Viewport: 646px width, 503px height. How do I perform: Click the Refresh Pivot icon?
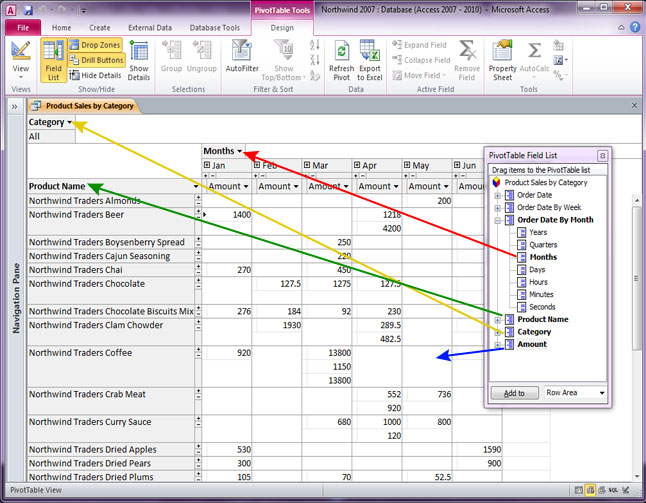[342, 59]
